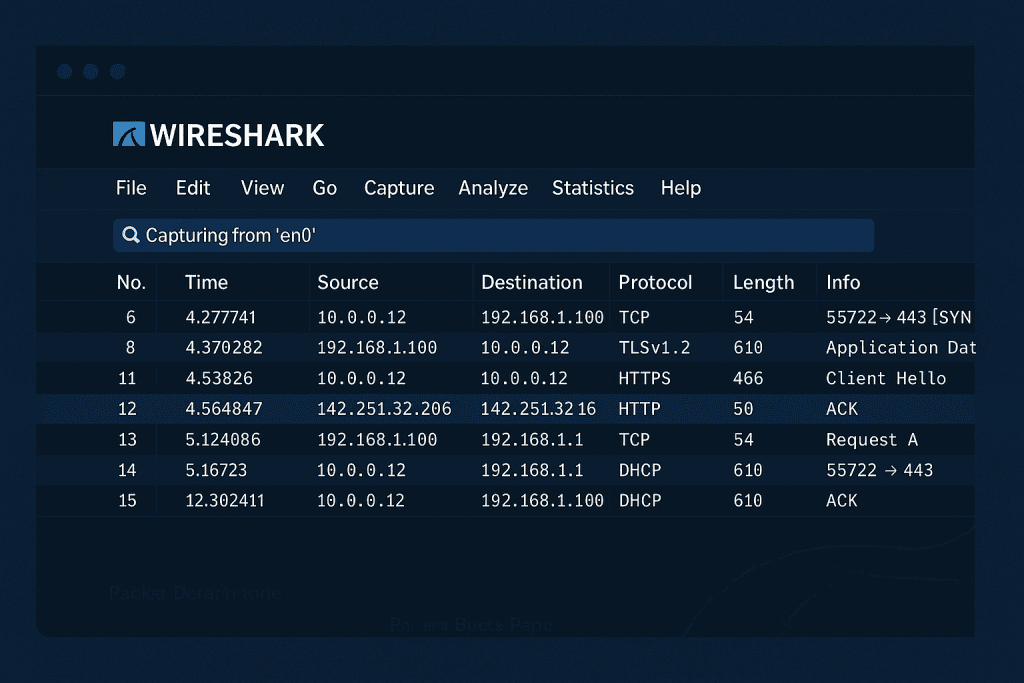
Task: Click the middle window control dot
Action: [91, 71]
